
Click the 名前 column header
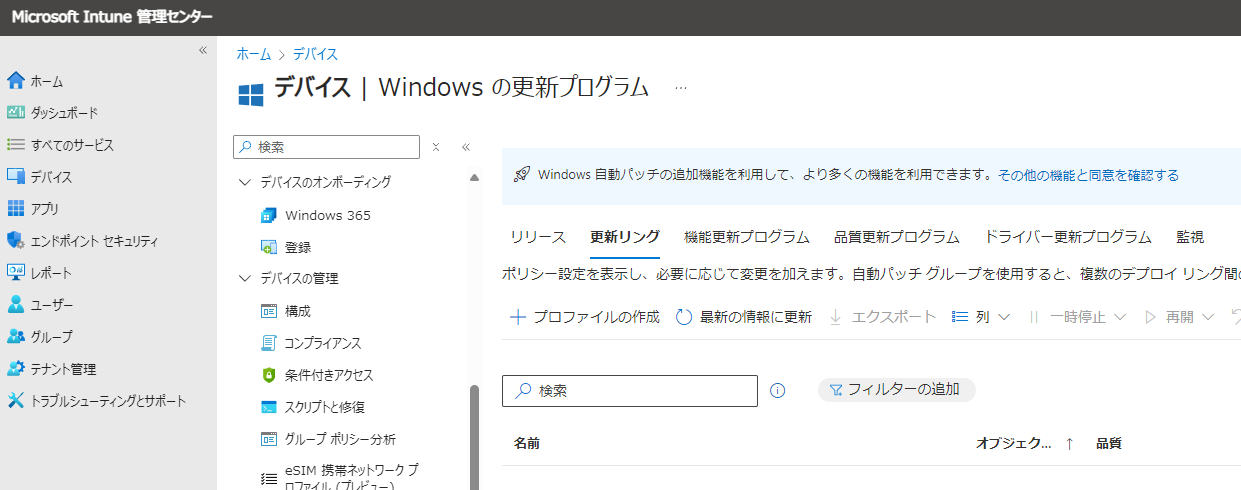pyautogui.click(x=528, y=443)
